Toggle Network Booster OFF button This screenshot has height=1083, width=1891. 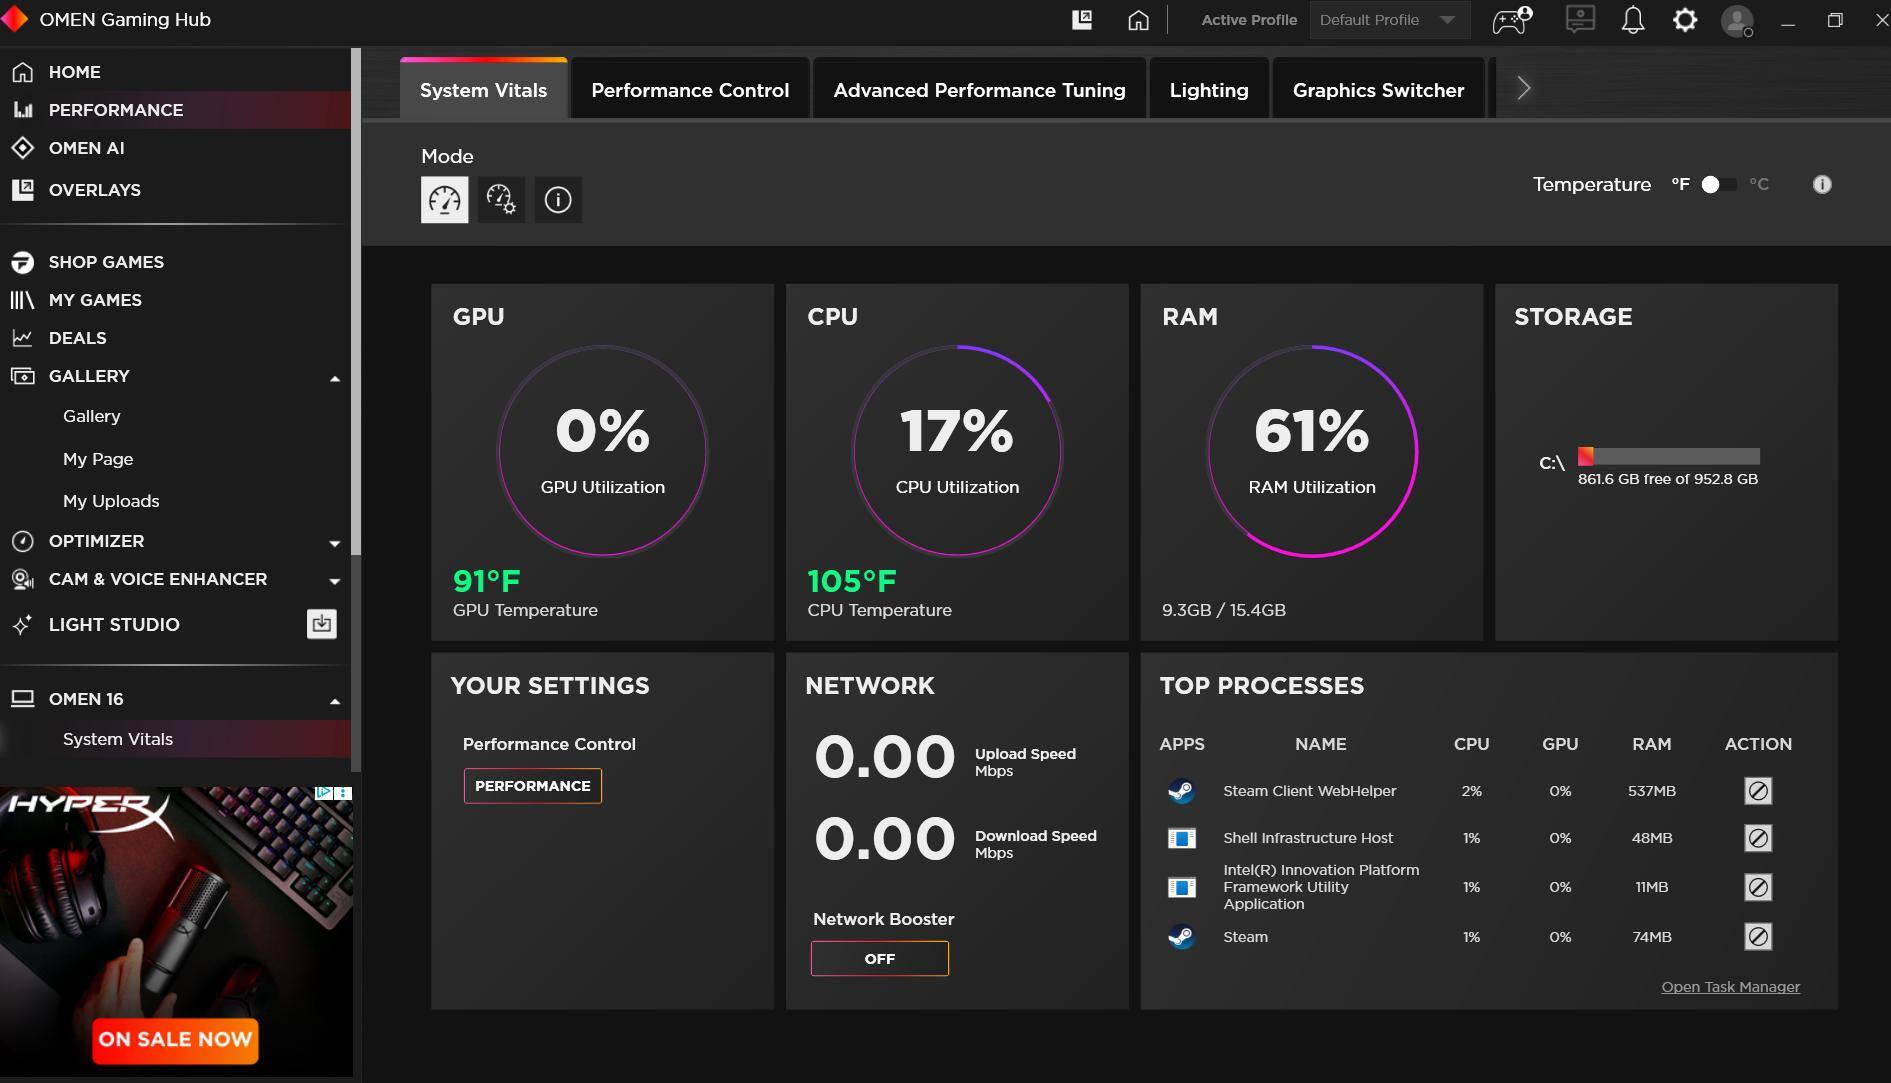pyautogui.click(x=879, y=959)
